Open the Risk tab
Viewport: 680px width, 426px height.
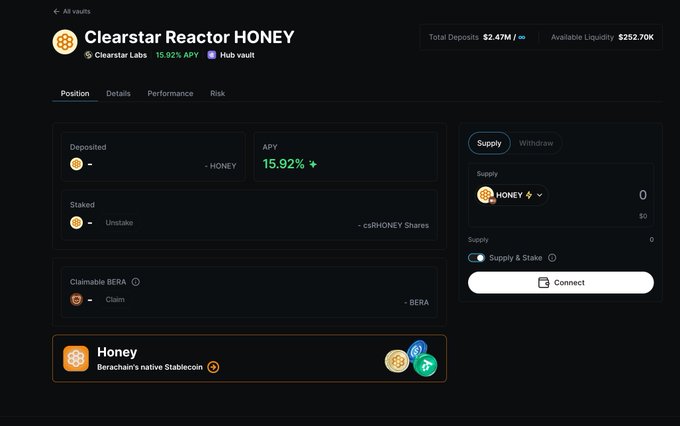click(217, 93)
